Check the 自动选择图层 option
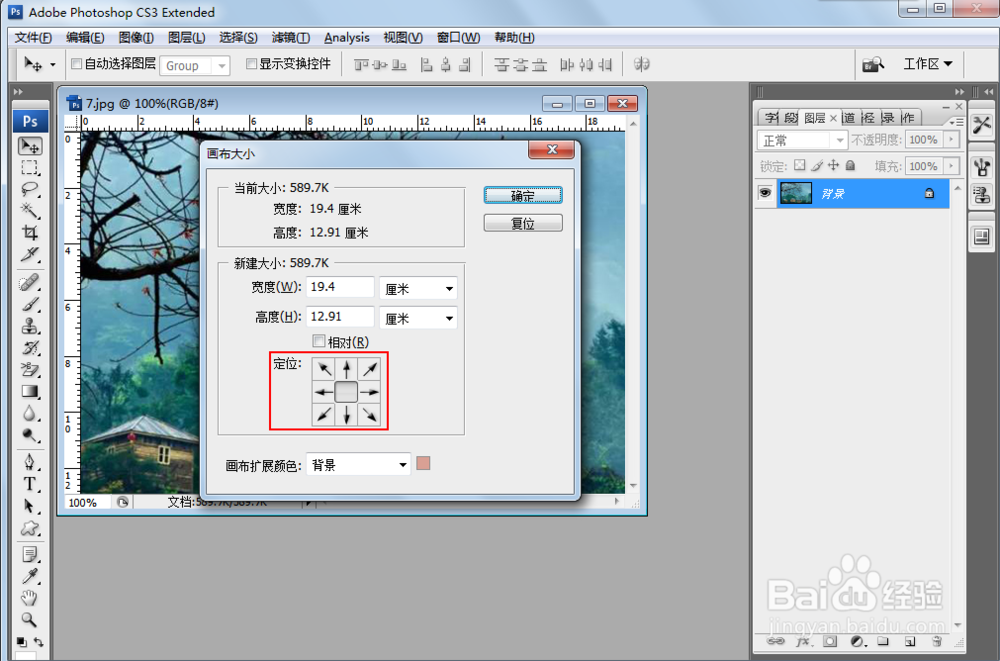The image size is (1000, 661). coord(76,64)
